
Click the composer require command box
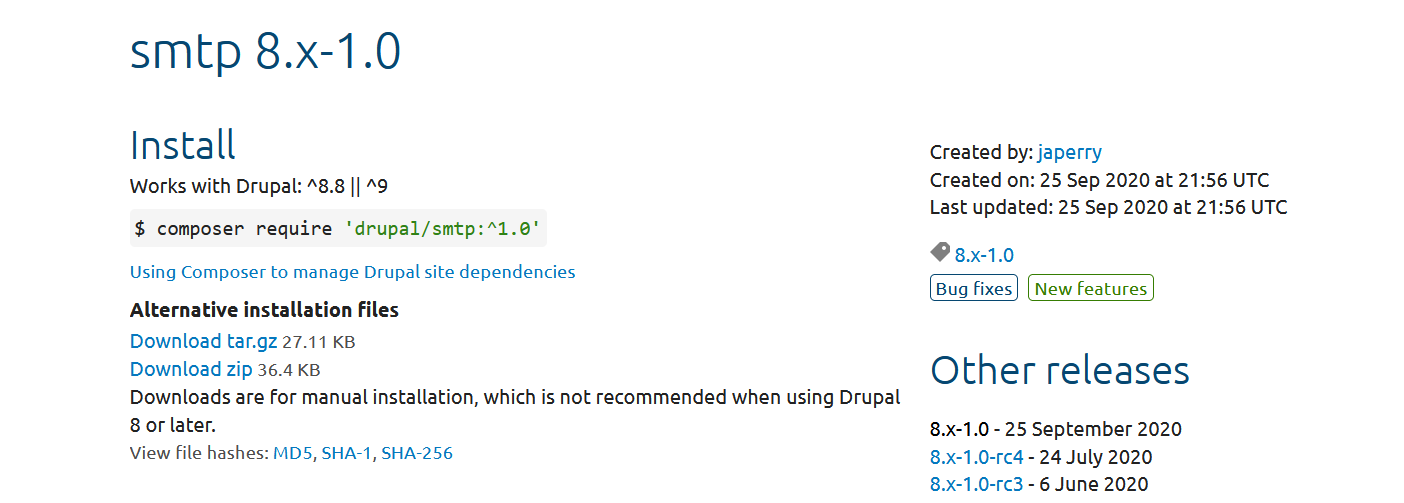(338, 229)
